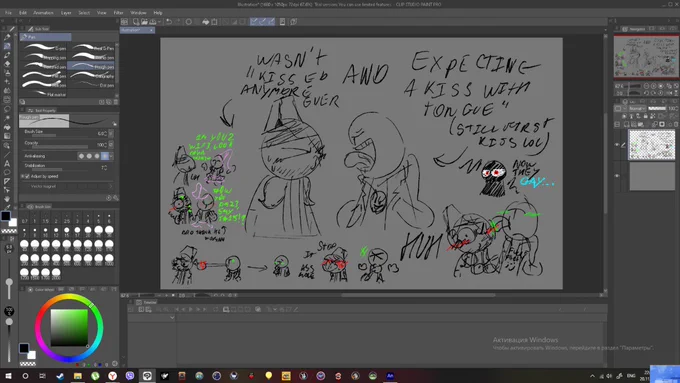
Task: Open the Filter menu
Action: (118, 13)
